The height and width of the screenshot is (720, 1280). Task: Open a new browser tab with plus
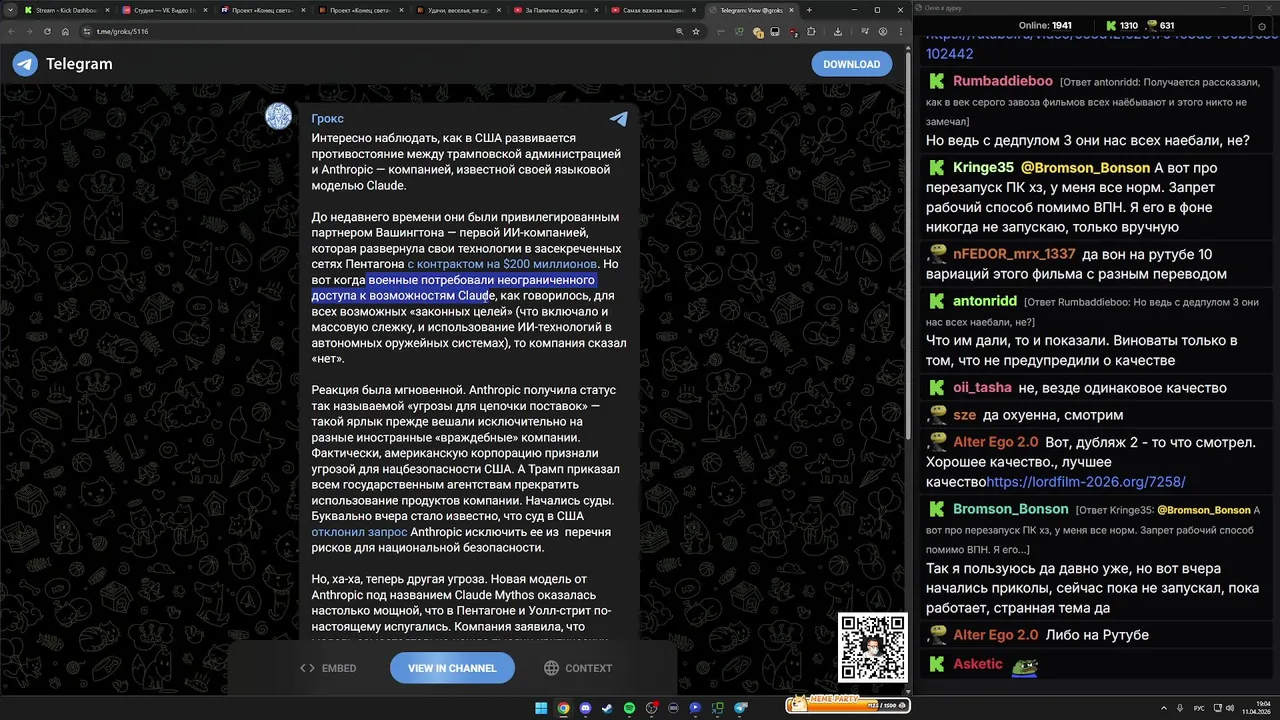click(x=809, y=10)
